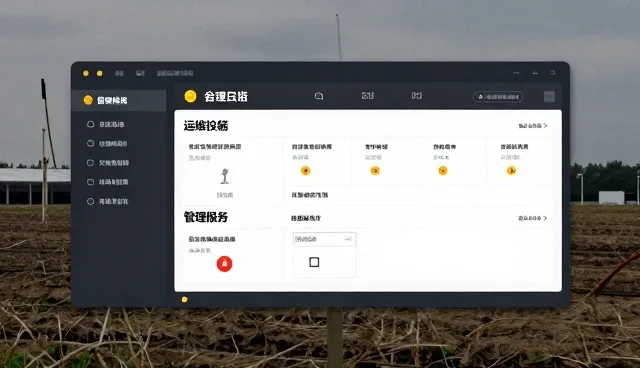Open third, longest title bar menu item
640x368 pixels.
pos(175,73)
